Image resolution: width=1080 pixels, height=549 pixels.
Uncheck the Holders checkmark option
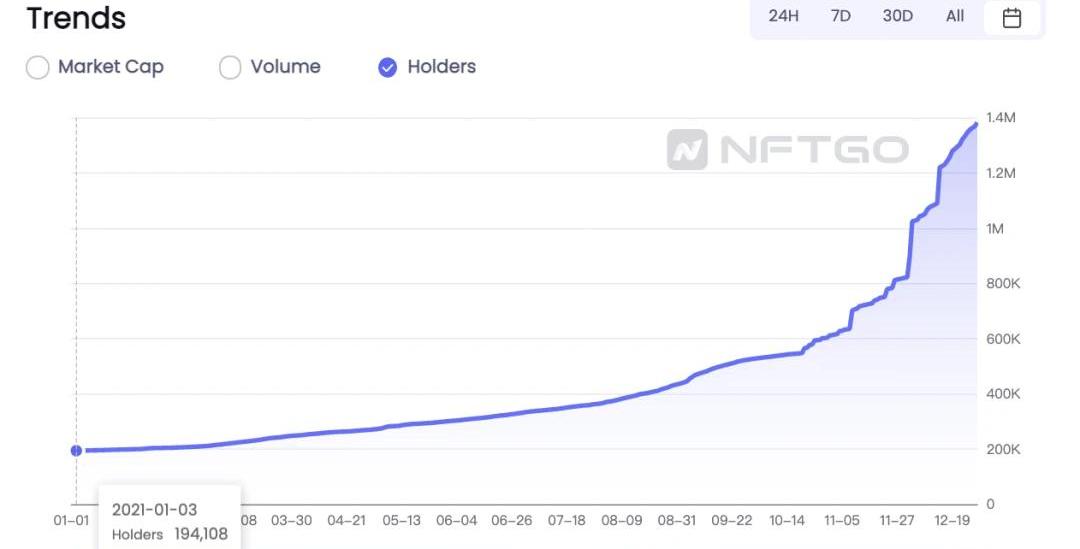pos(388,68)
